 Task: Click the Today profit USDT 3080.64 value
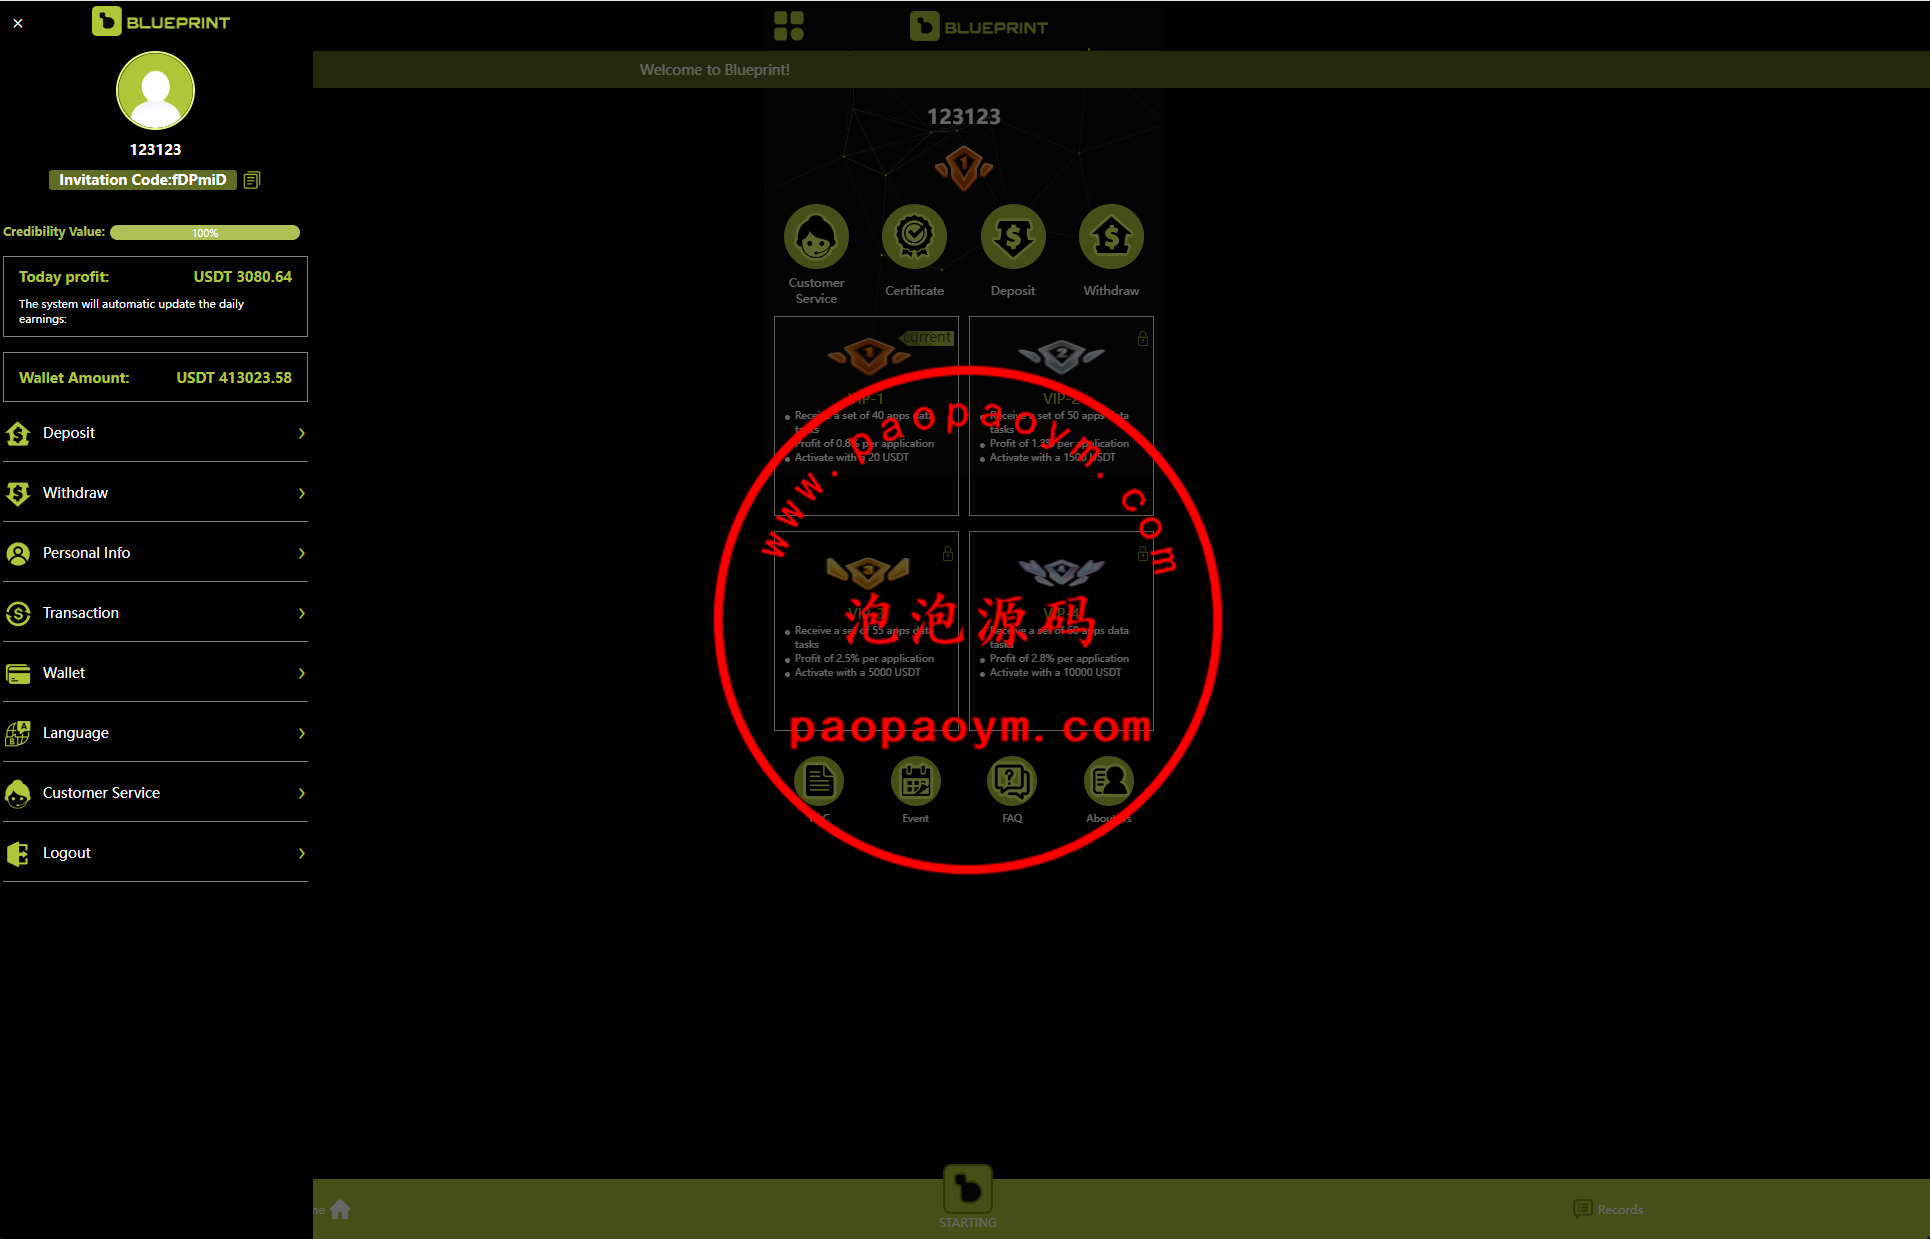(242, 277)
